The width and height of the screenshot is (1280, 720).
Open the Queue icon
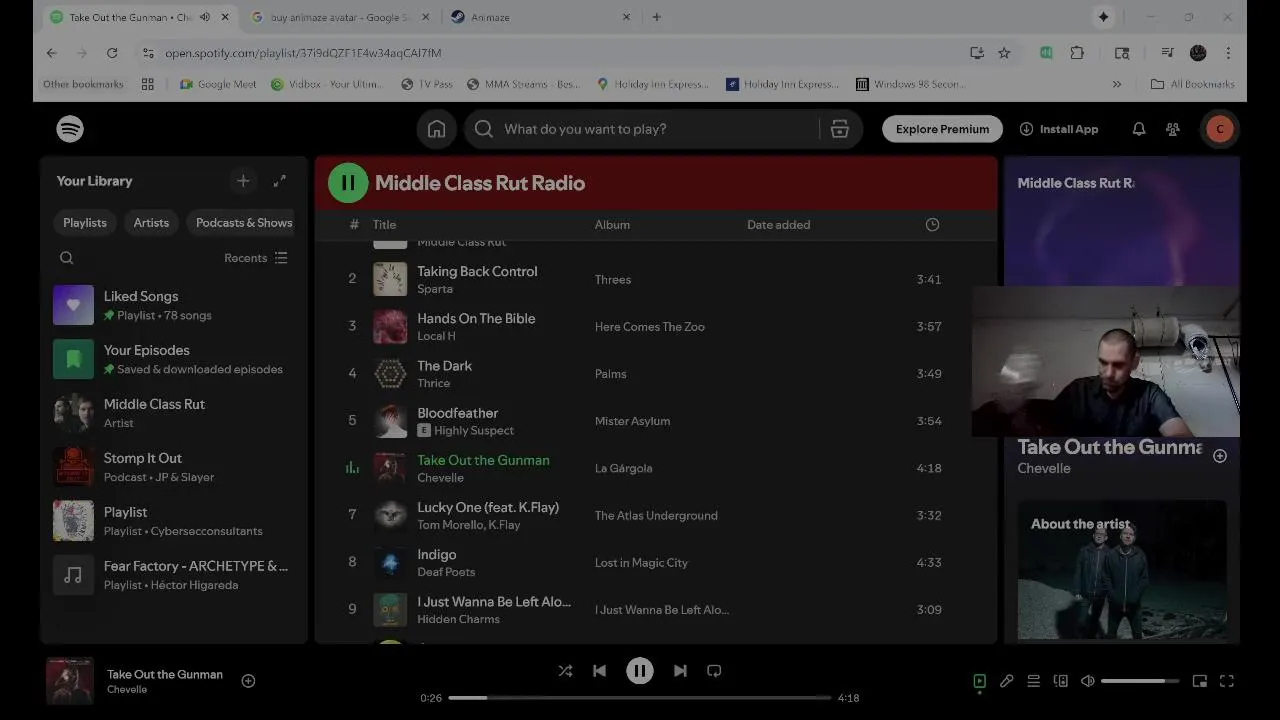pos(1034,681)
